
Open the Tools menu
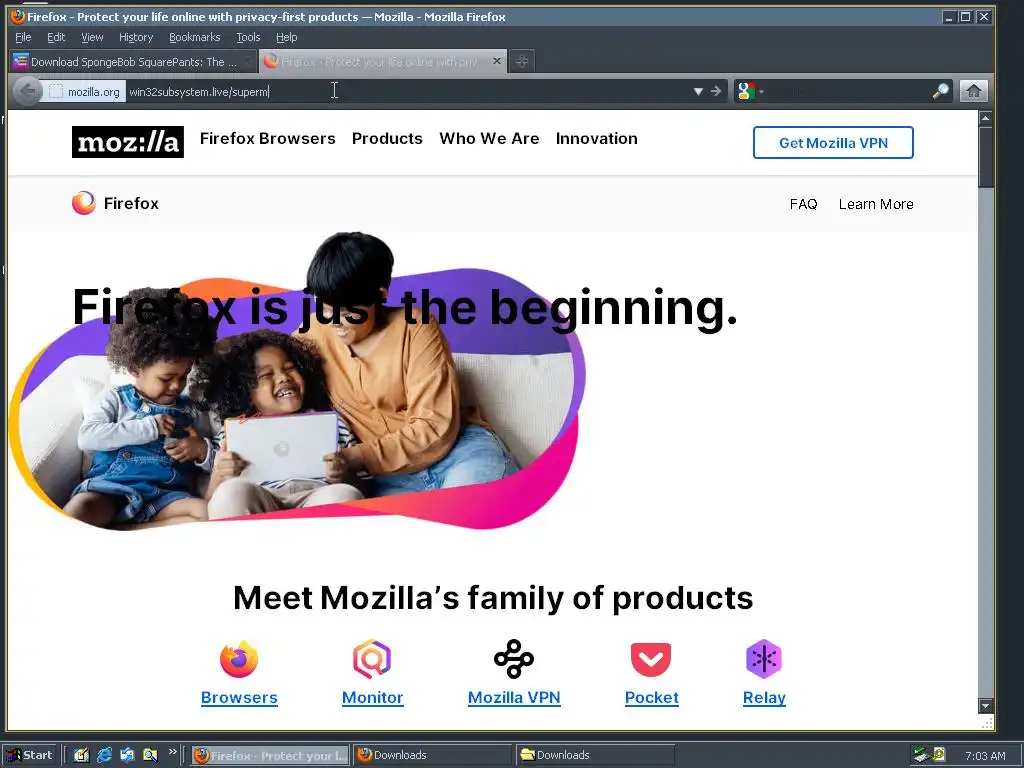pos(248,37)
